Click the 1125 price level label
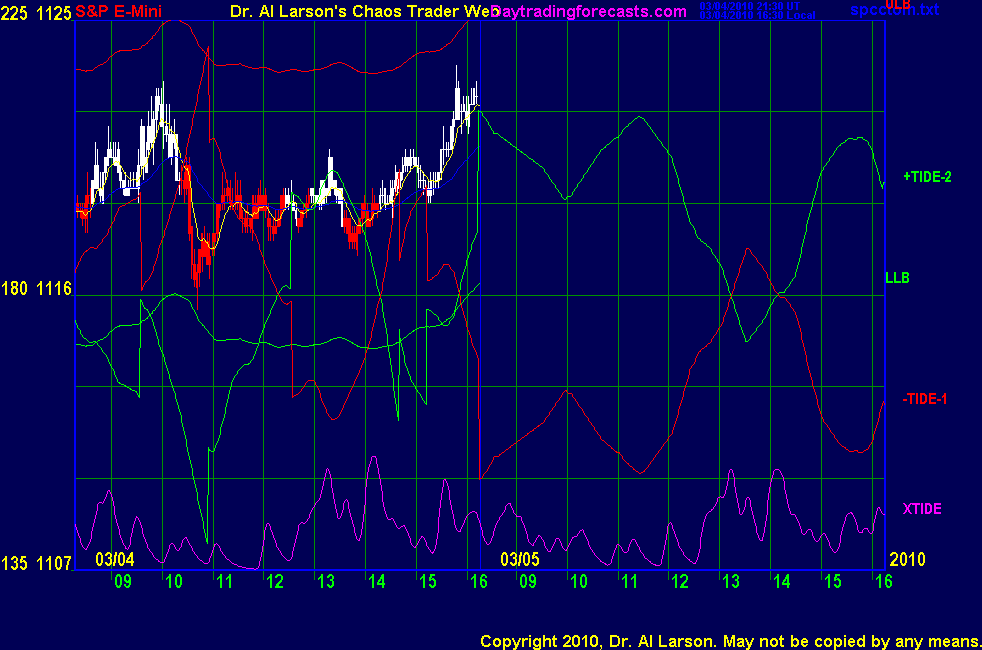 tap(53, 13)
